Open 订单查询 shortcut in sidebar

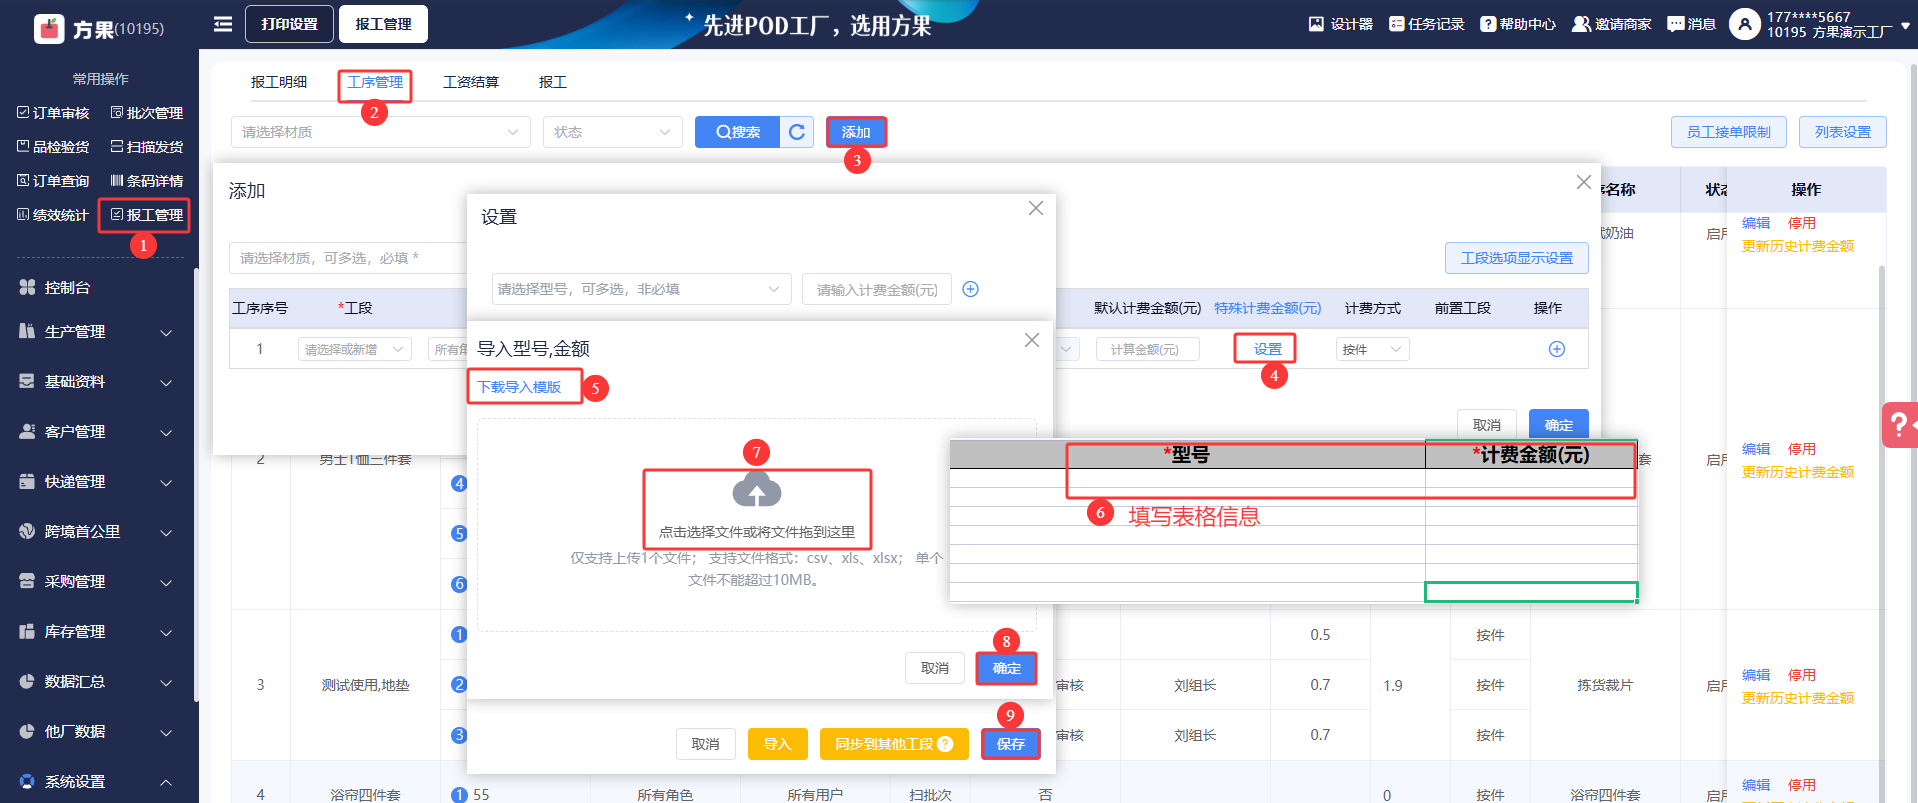click(x=54, y=181)
